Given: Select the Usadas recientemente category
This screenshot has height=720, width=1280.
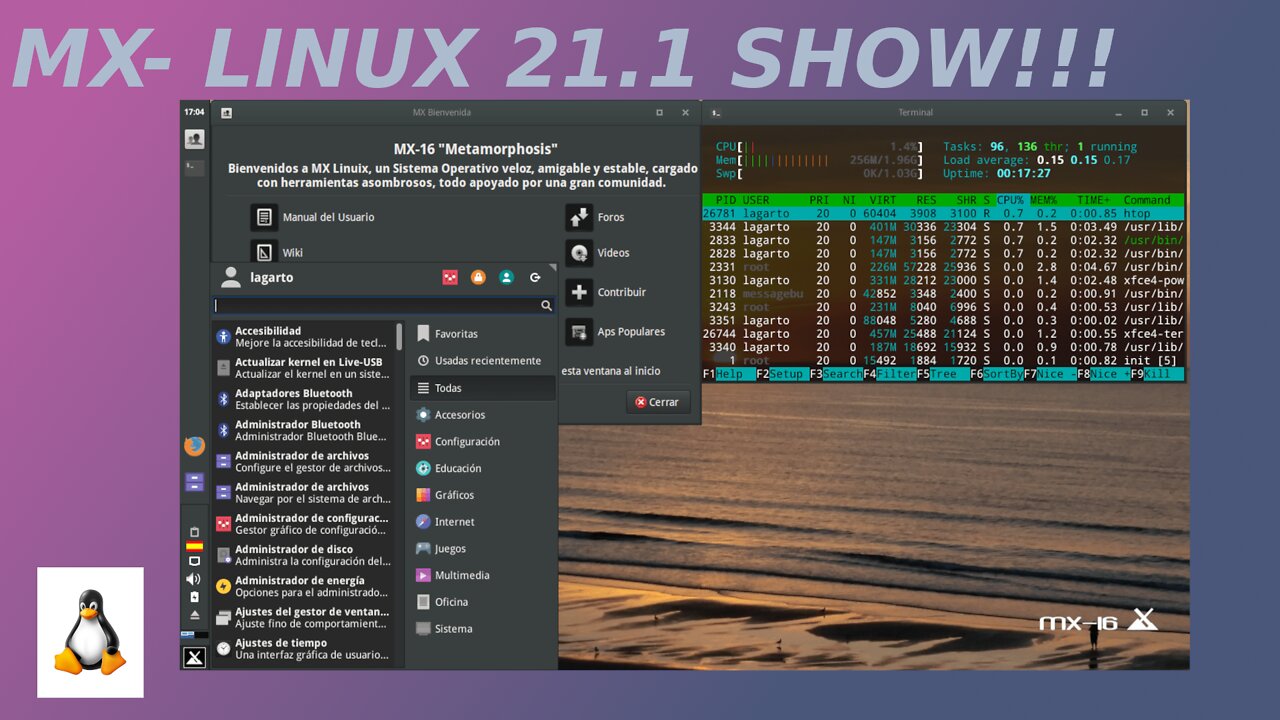Looking at the screenshot, I should click(483, 361).
